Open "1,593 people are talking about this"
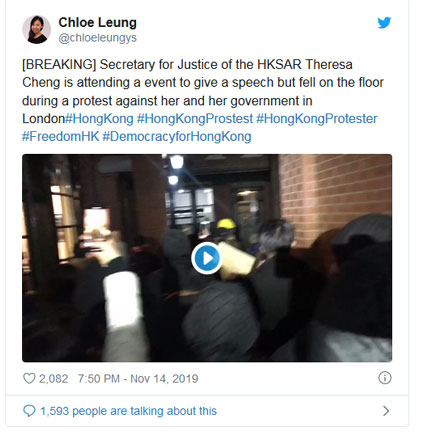This screenshot has width=437, height=433. coord(128,411)
